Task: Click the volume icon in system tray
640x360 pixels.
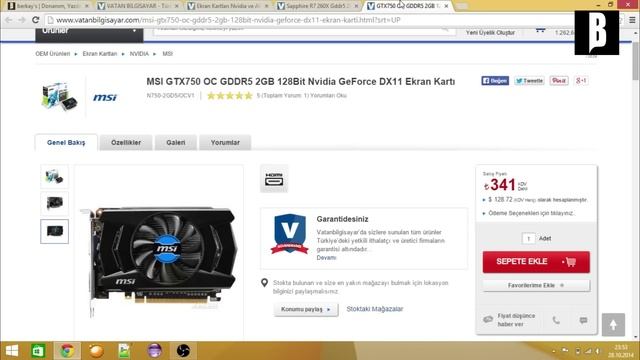Action: point(597,351)
